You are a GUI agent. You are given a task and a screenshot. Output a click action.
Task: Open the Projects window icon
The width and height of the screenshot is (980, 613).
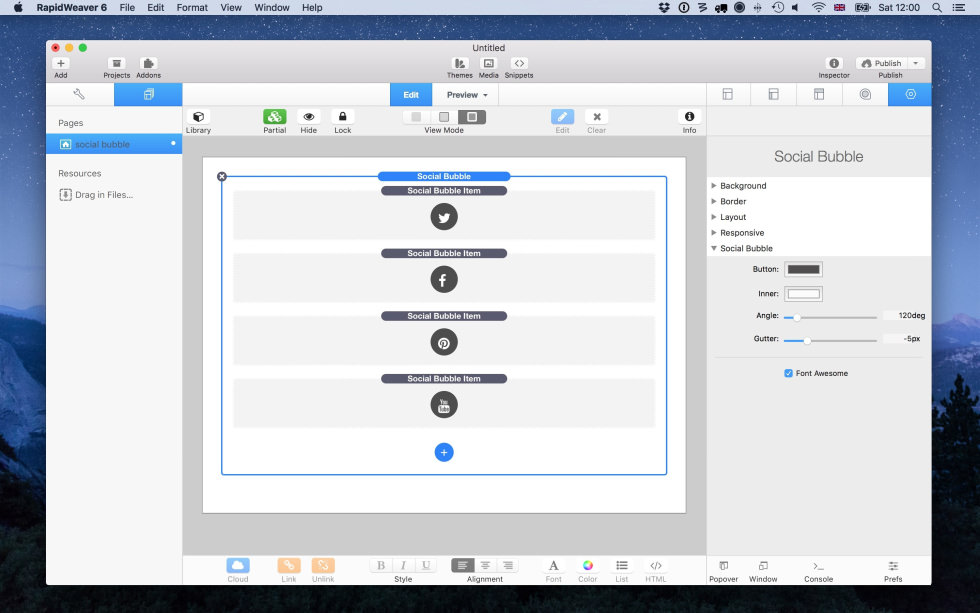(116, 63)
